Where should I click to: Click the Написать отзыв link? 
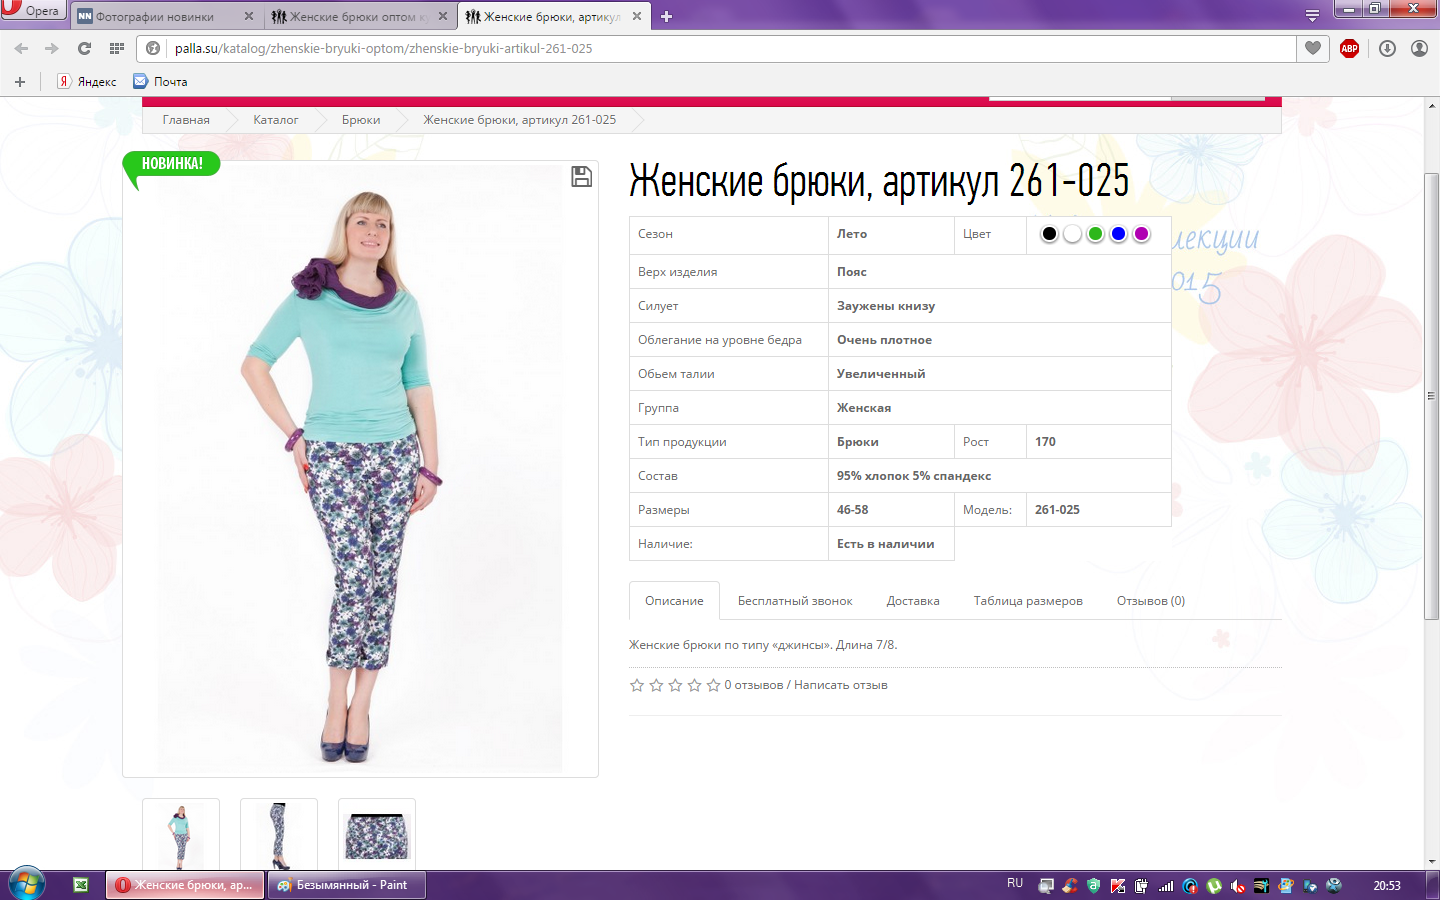click(841, 685)
